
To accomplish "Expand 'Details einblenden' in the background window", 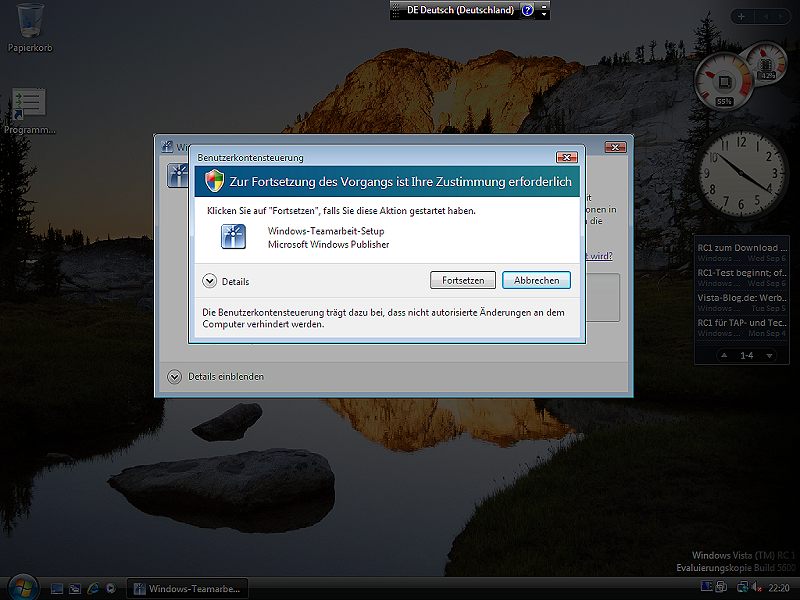I will 174,377.
